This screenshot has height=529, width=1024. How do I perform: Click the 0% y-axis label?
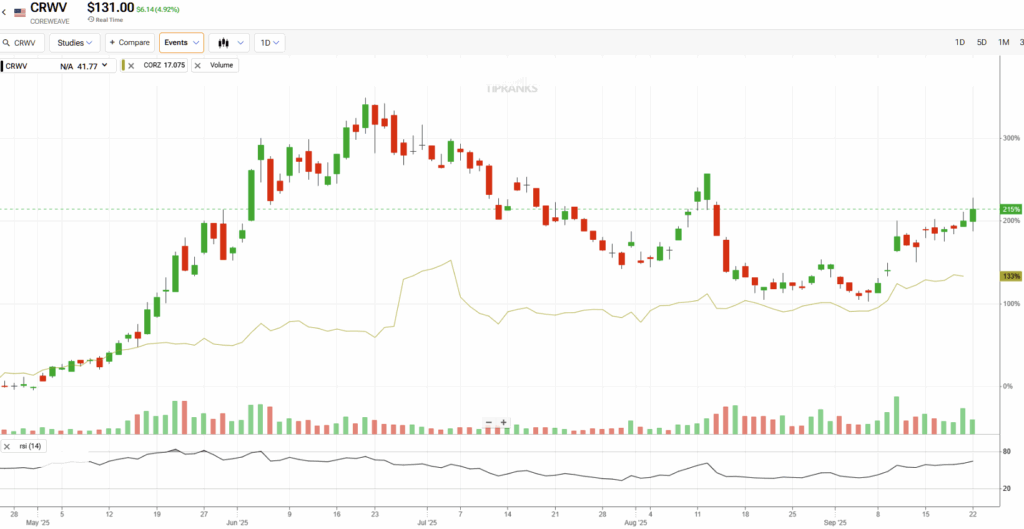1009,387
